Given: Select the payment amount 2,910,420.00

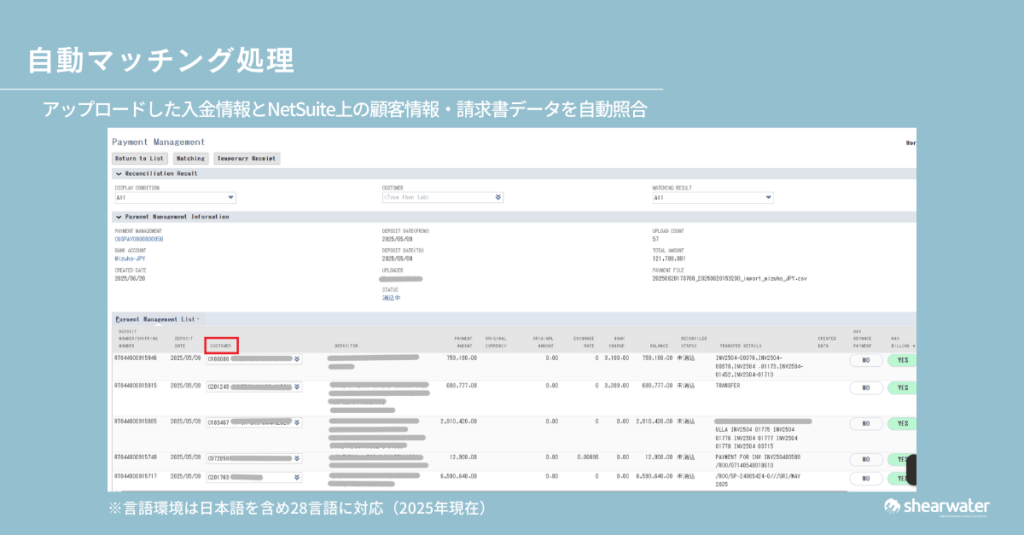Looking at the screenshot, I should pos(458,421).
